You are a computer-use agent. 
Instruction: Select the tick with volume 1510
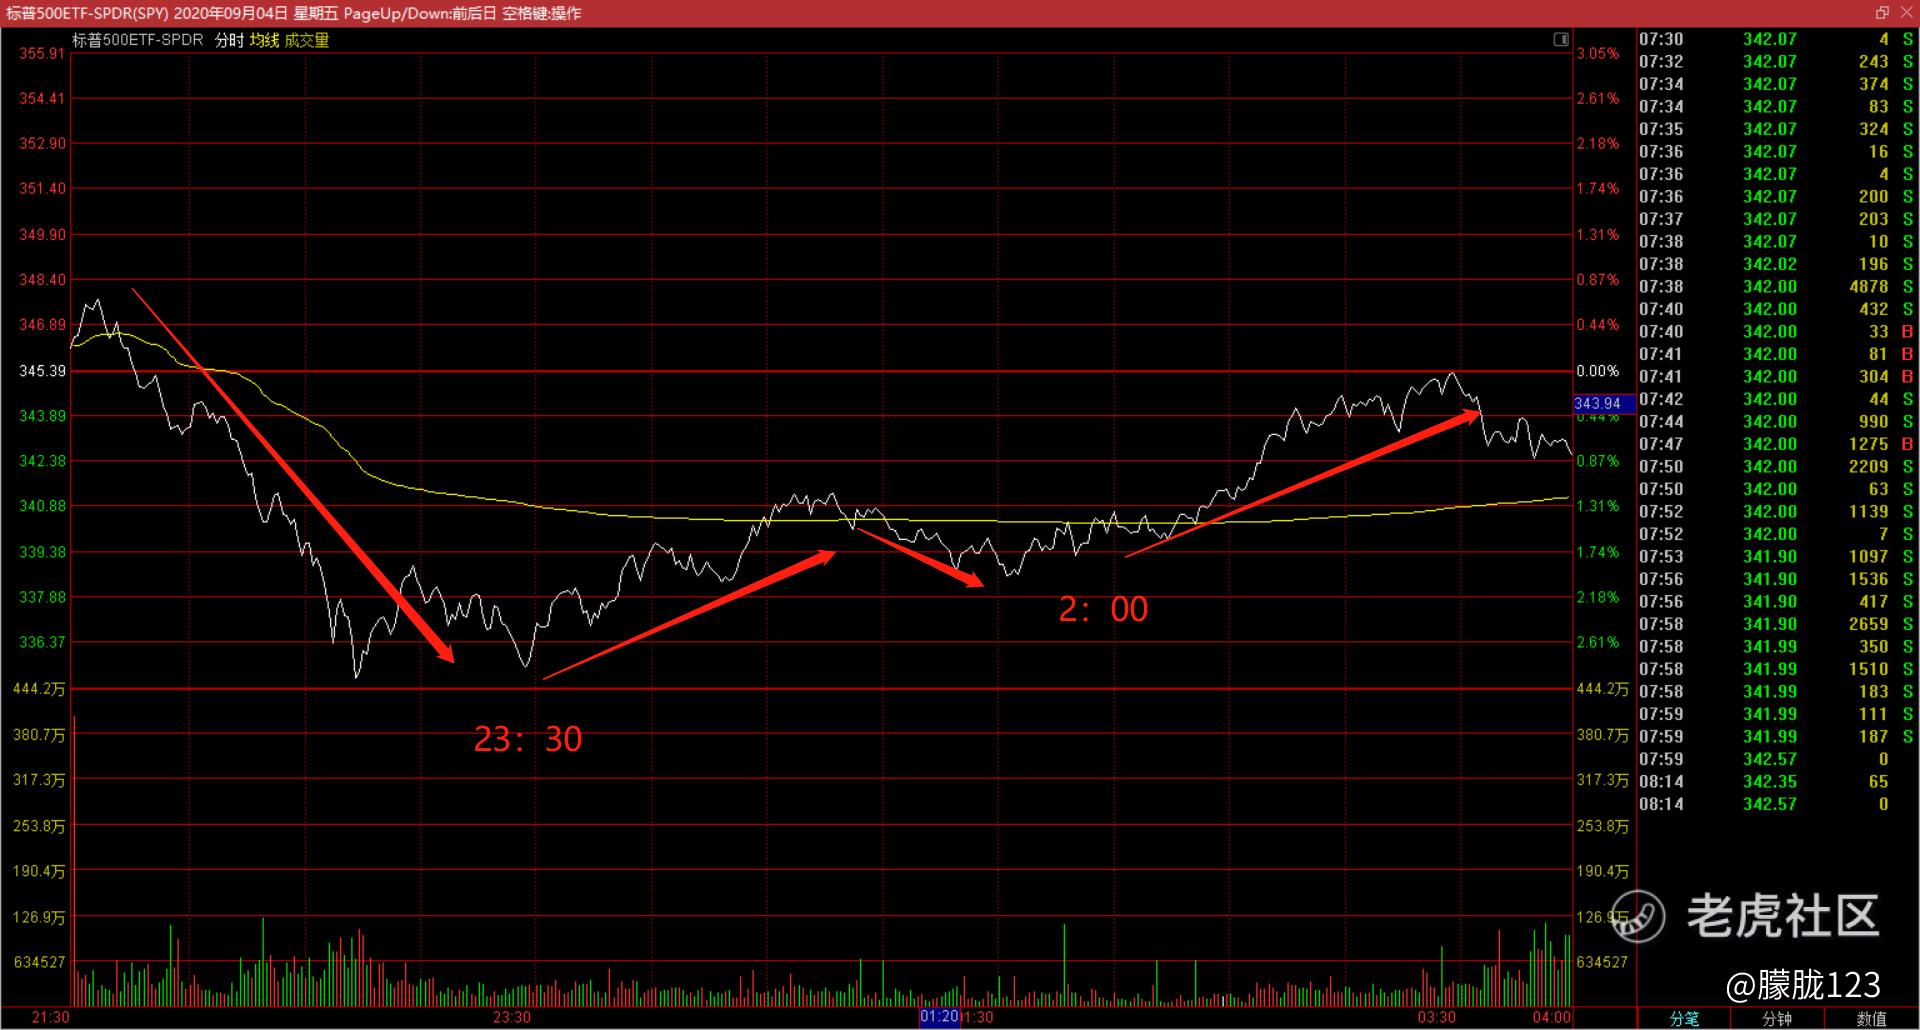1776,669
